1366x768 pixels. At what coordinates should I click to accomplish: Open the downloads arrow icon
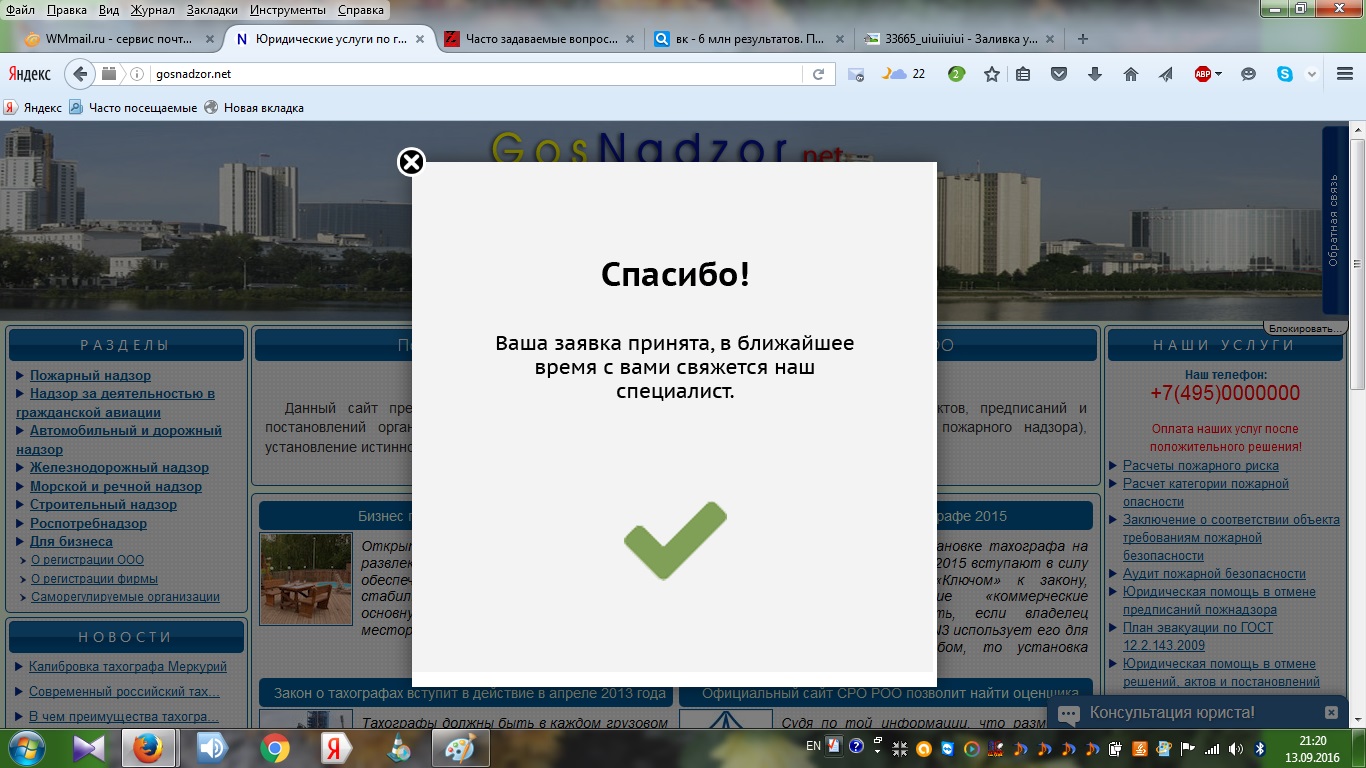point(1095,74)
